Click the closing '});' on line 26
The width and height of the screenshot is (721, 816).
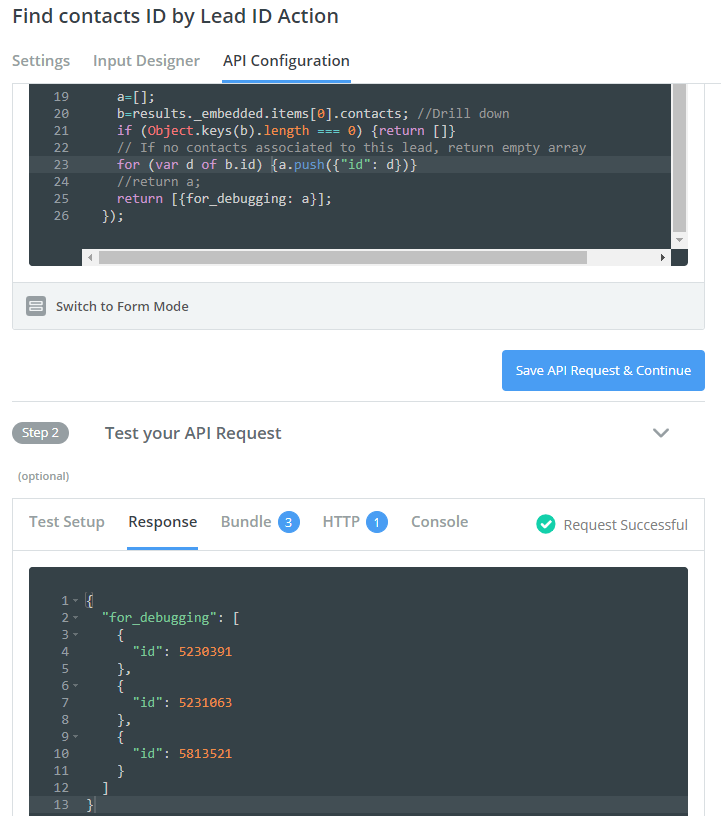point(112,216)
